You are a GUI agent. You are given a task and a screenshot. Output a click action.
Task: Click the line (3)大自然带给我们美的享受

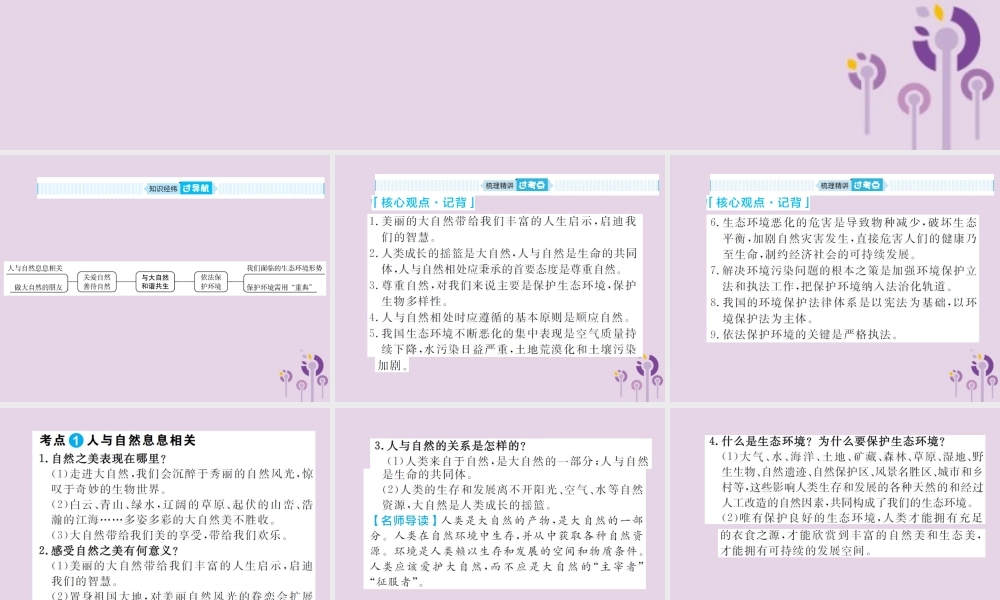click(x=172, y=535)
